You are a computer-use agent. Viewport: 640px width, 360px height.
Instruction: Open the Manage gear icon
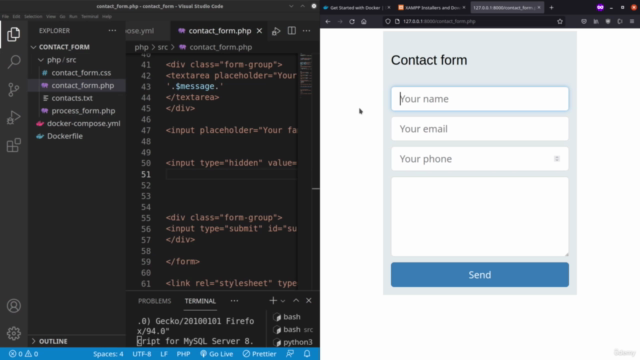point(13,333)
